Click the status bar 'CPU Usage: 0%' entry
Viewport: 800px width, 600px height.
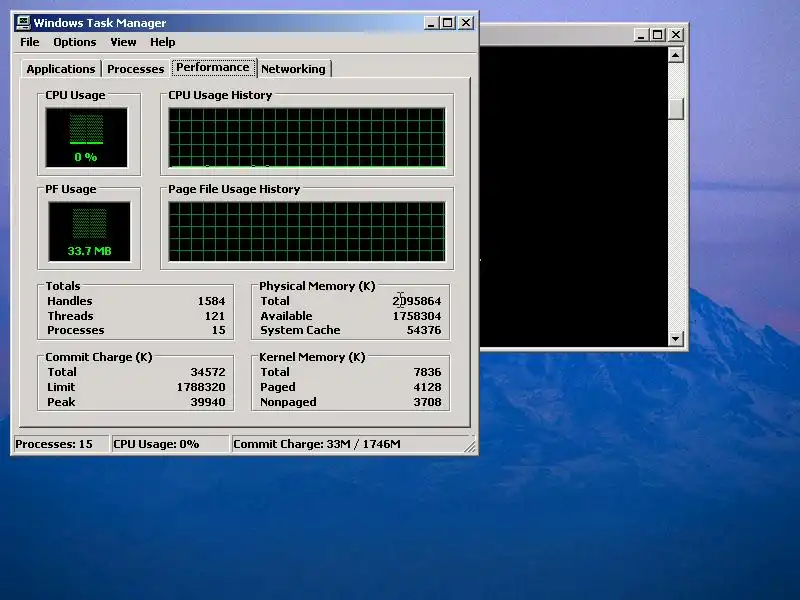point(169,444)
